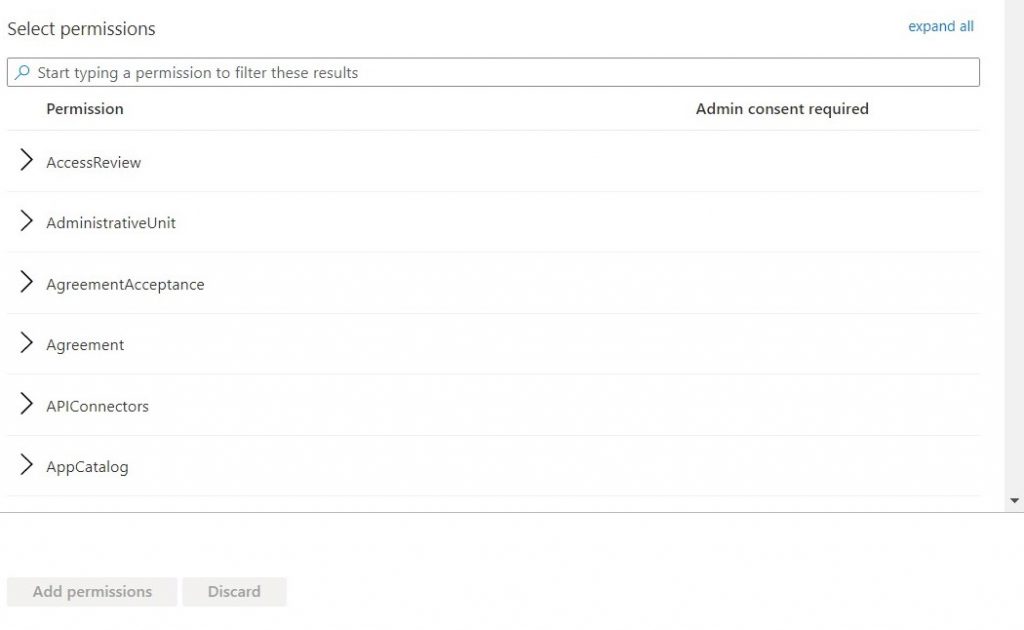Focus the permission filter search box
This screenshot has height=630, width=1024.
(x=493, y=72)
